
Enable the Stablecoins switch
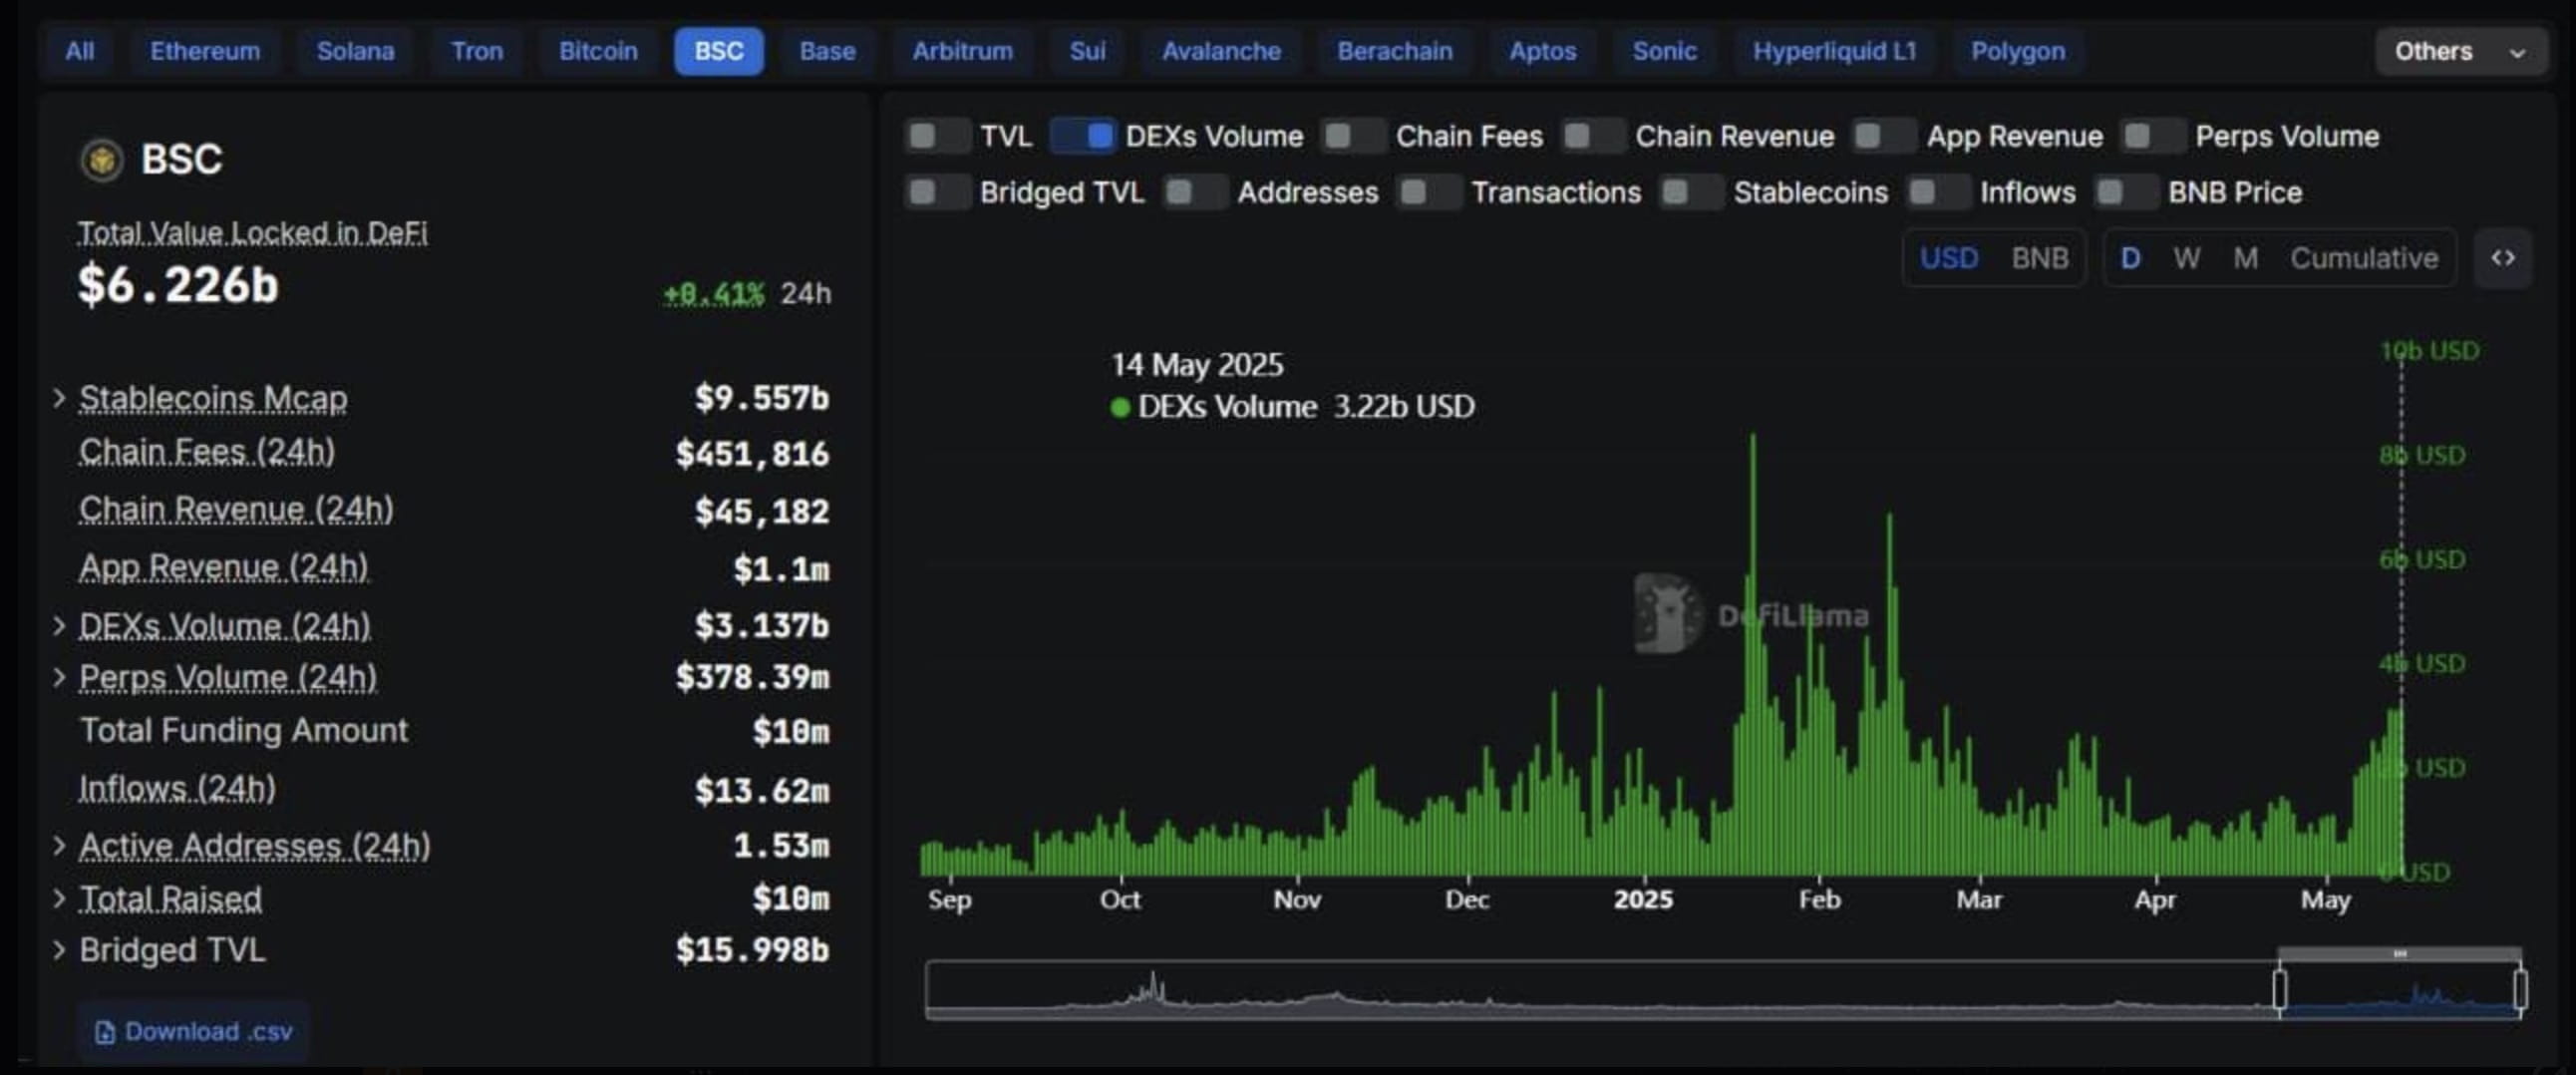[x=1691, y=192]
